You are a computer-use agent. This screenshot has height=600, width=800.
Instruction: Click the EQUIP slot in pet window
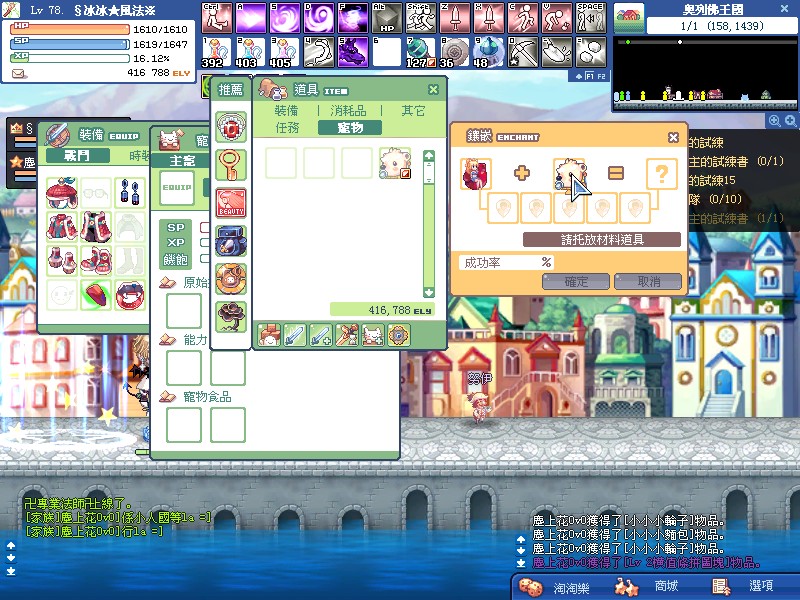pyautogui.click(x=177, y=188)
